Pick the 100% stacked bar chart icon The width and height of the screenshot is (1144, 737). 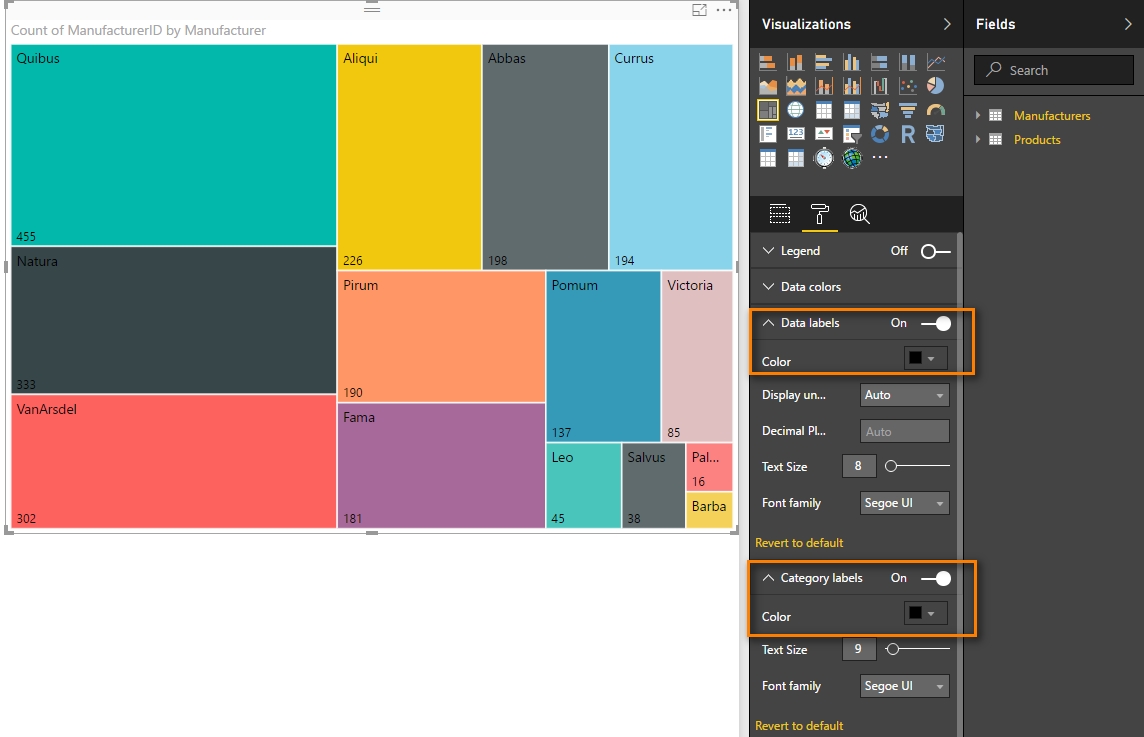tap(880, 62)
